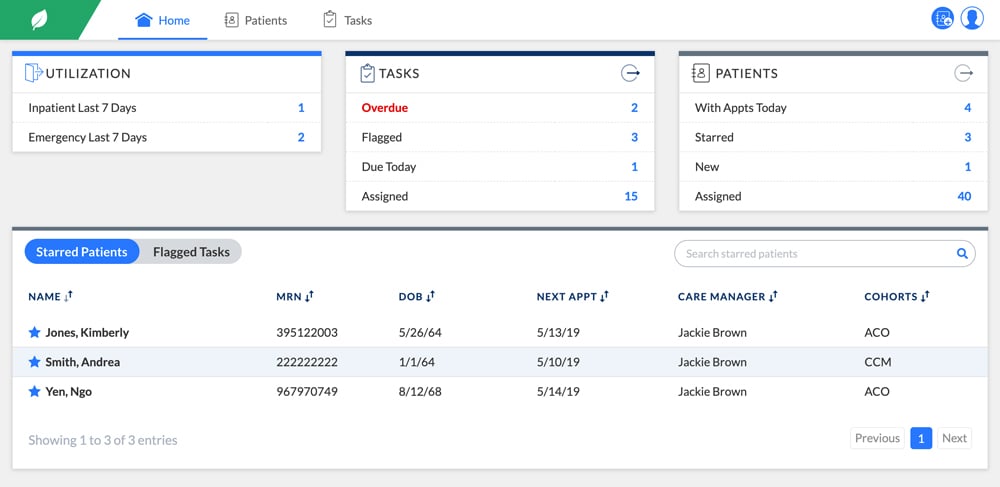
Task: Click the green leaf logo
Action: coord(40,20)
